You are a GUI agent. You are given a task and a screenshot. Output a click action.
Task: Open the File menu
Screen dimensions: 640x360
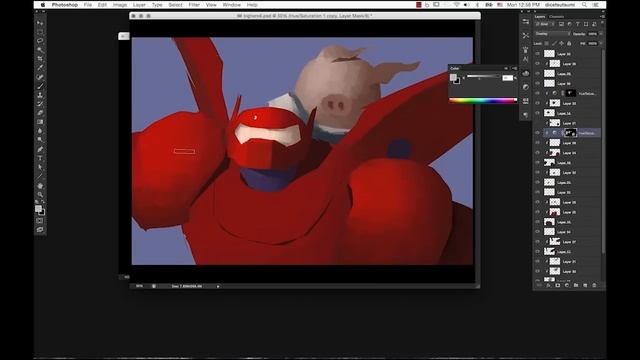coord(88,5)
